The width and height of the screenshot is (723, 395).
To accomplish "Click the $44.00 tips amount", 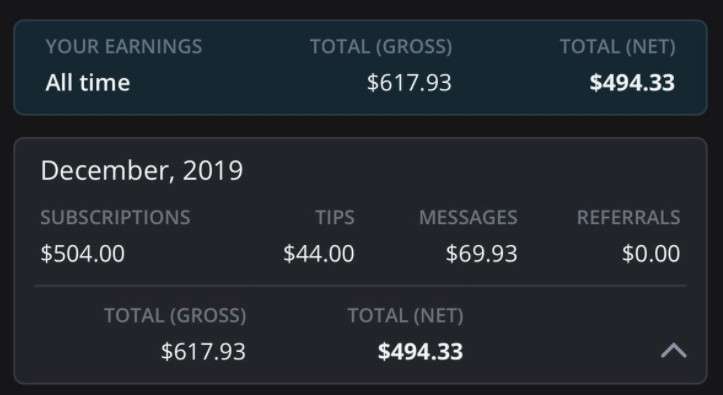I will click(319, 254).
